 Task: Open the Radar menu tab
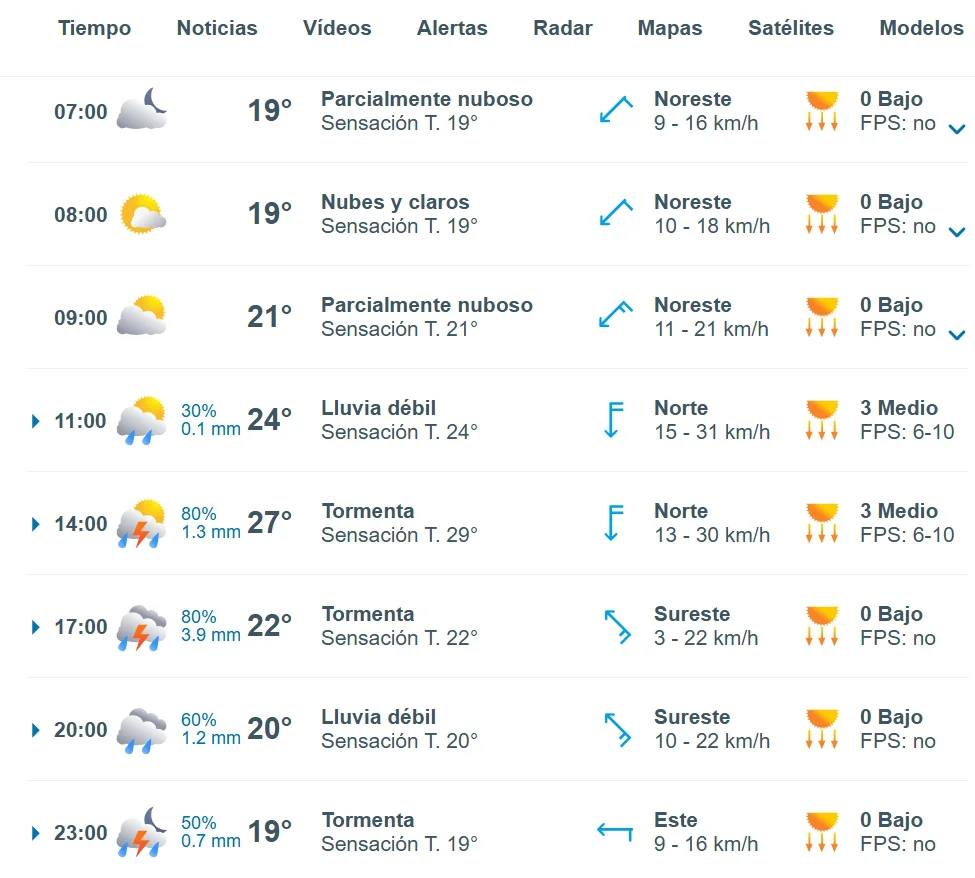click(563, 28)
